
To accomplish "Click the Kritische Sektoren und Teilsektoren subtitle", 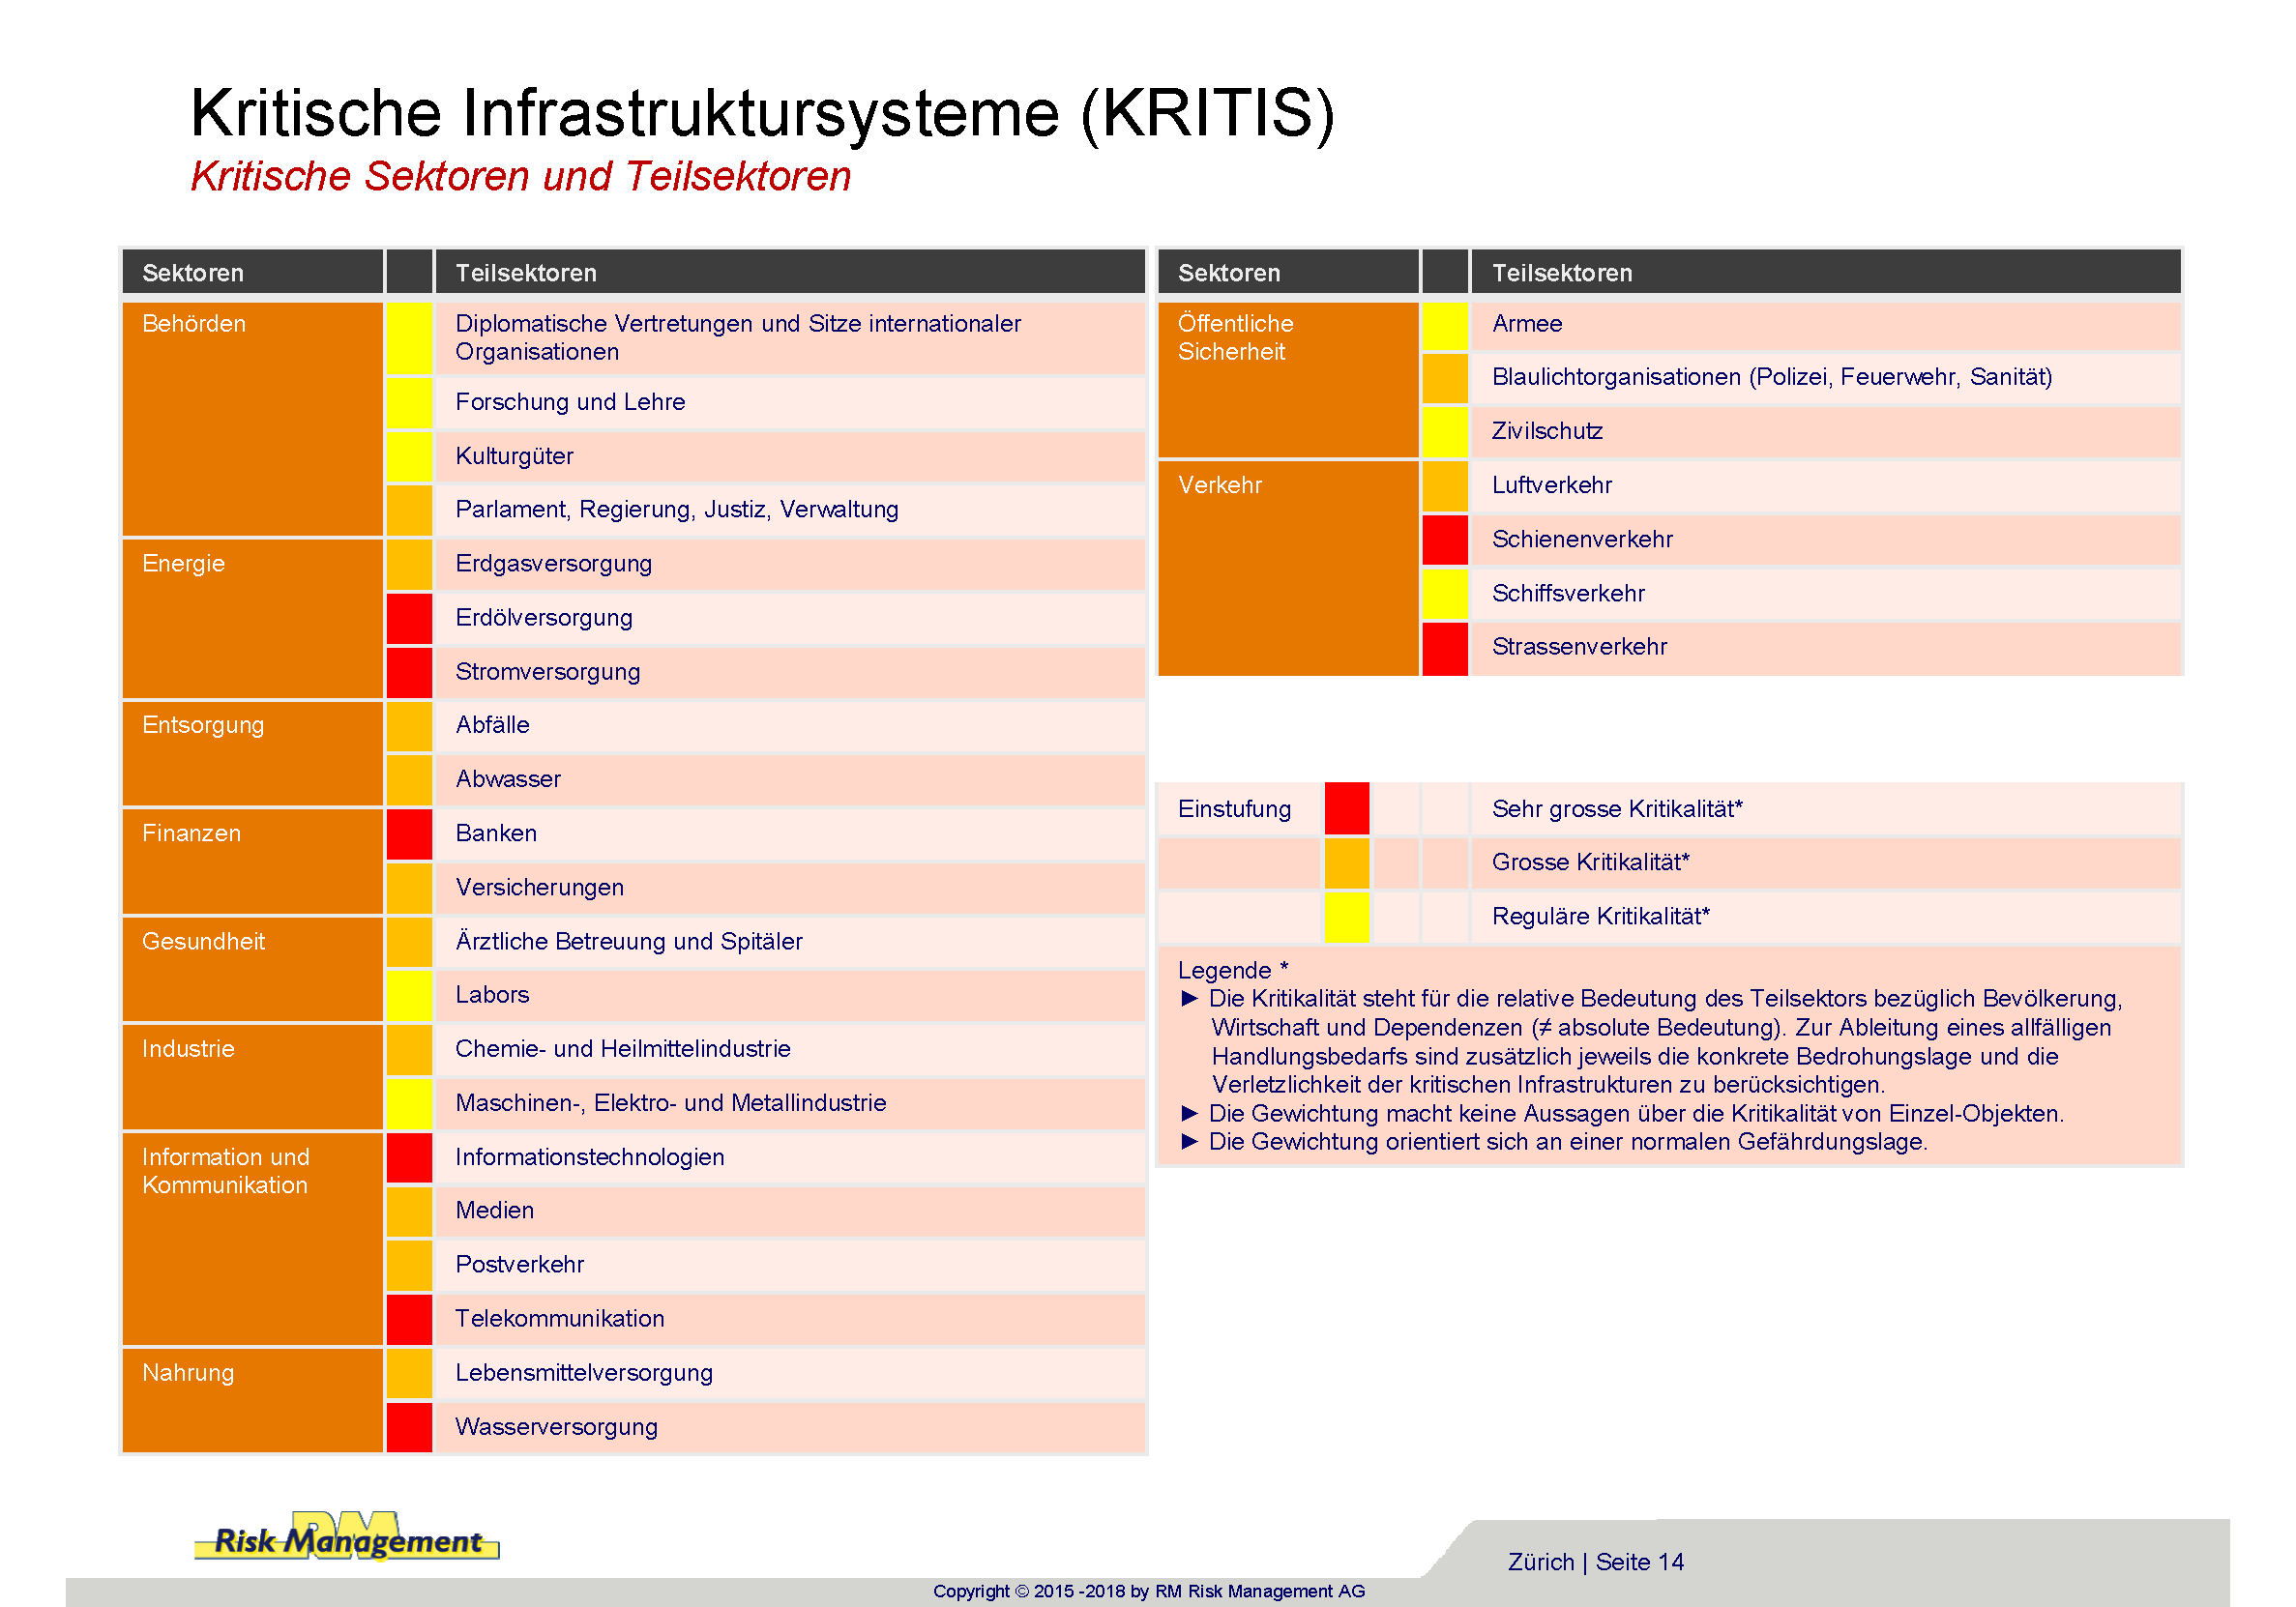I will pyautogui.click(x=520, y=176).
